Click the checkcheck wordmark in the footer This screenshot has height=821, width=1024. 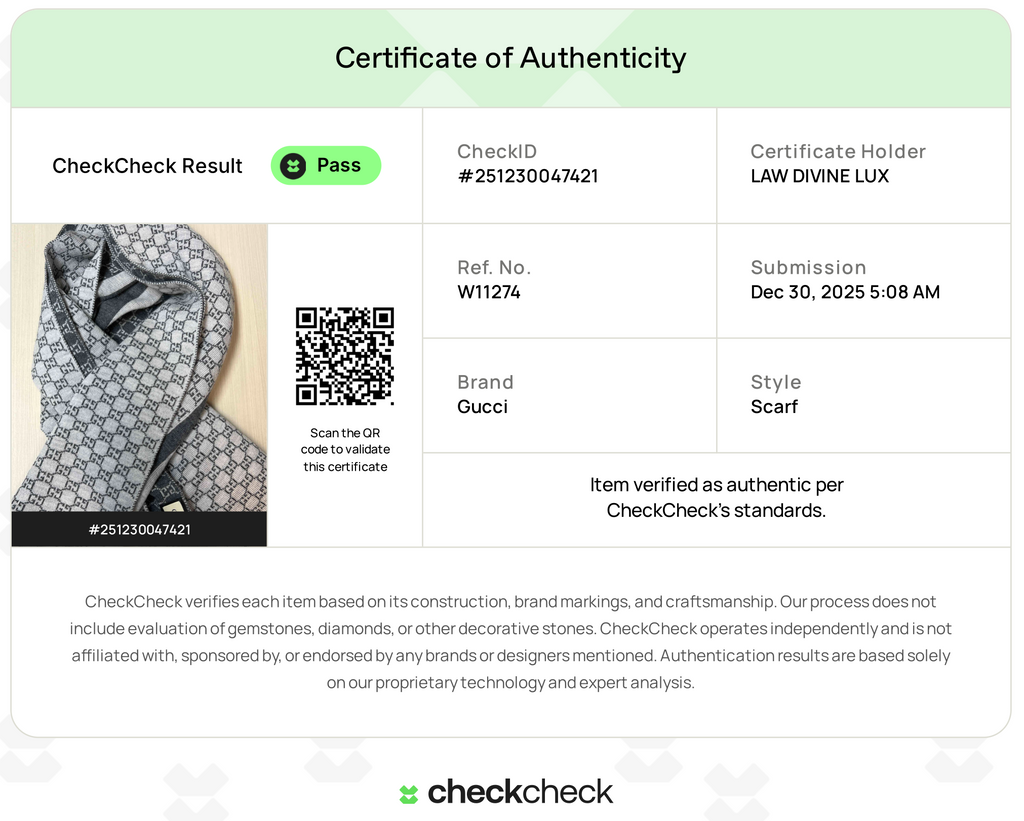coord(520,792)
